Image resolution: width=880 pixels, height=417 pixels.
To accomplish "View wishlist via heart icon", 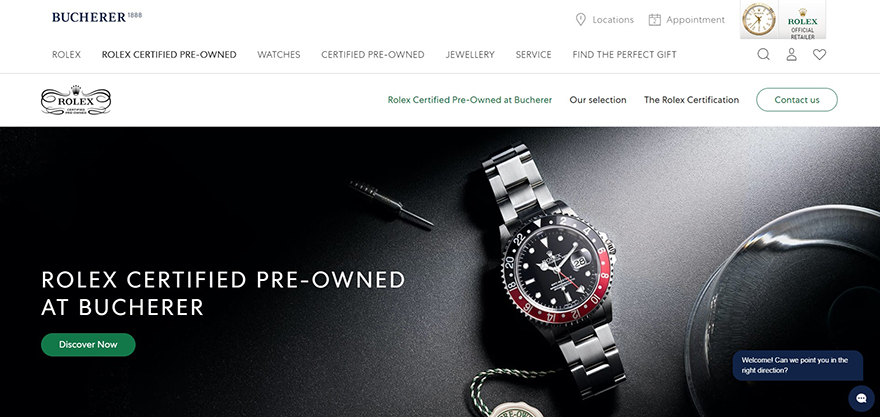I will pyautogui.click(x=819, y=54).
